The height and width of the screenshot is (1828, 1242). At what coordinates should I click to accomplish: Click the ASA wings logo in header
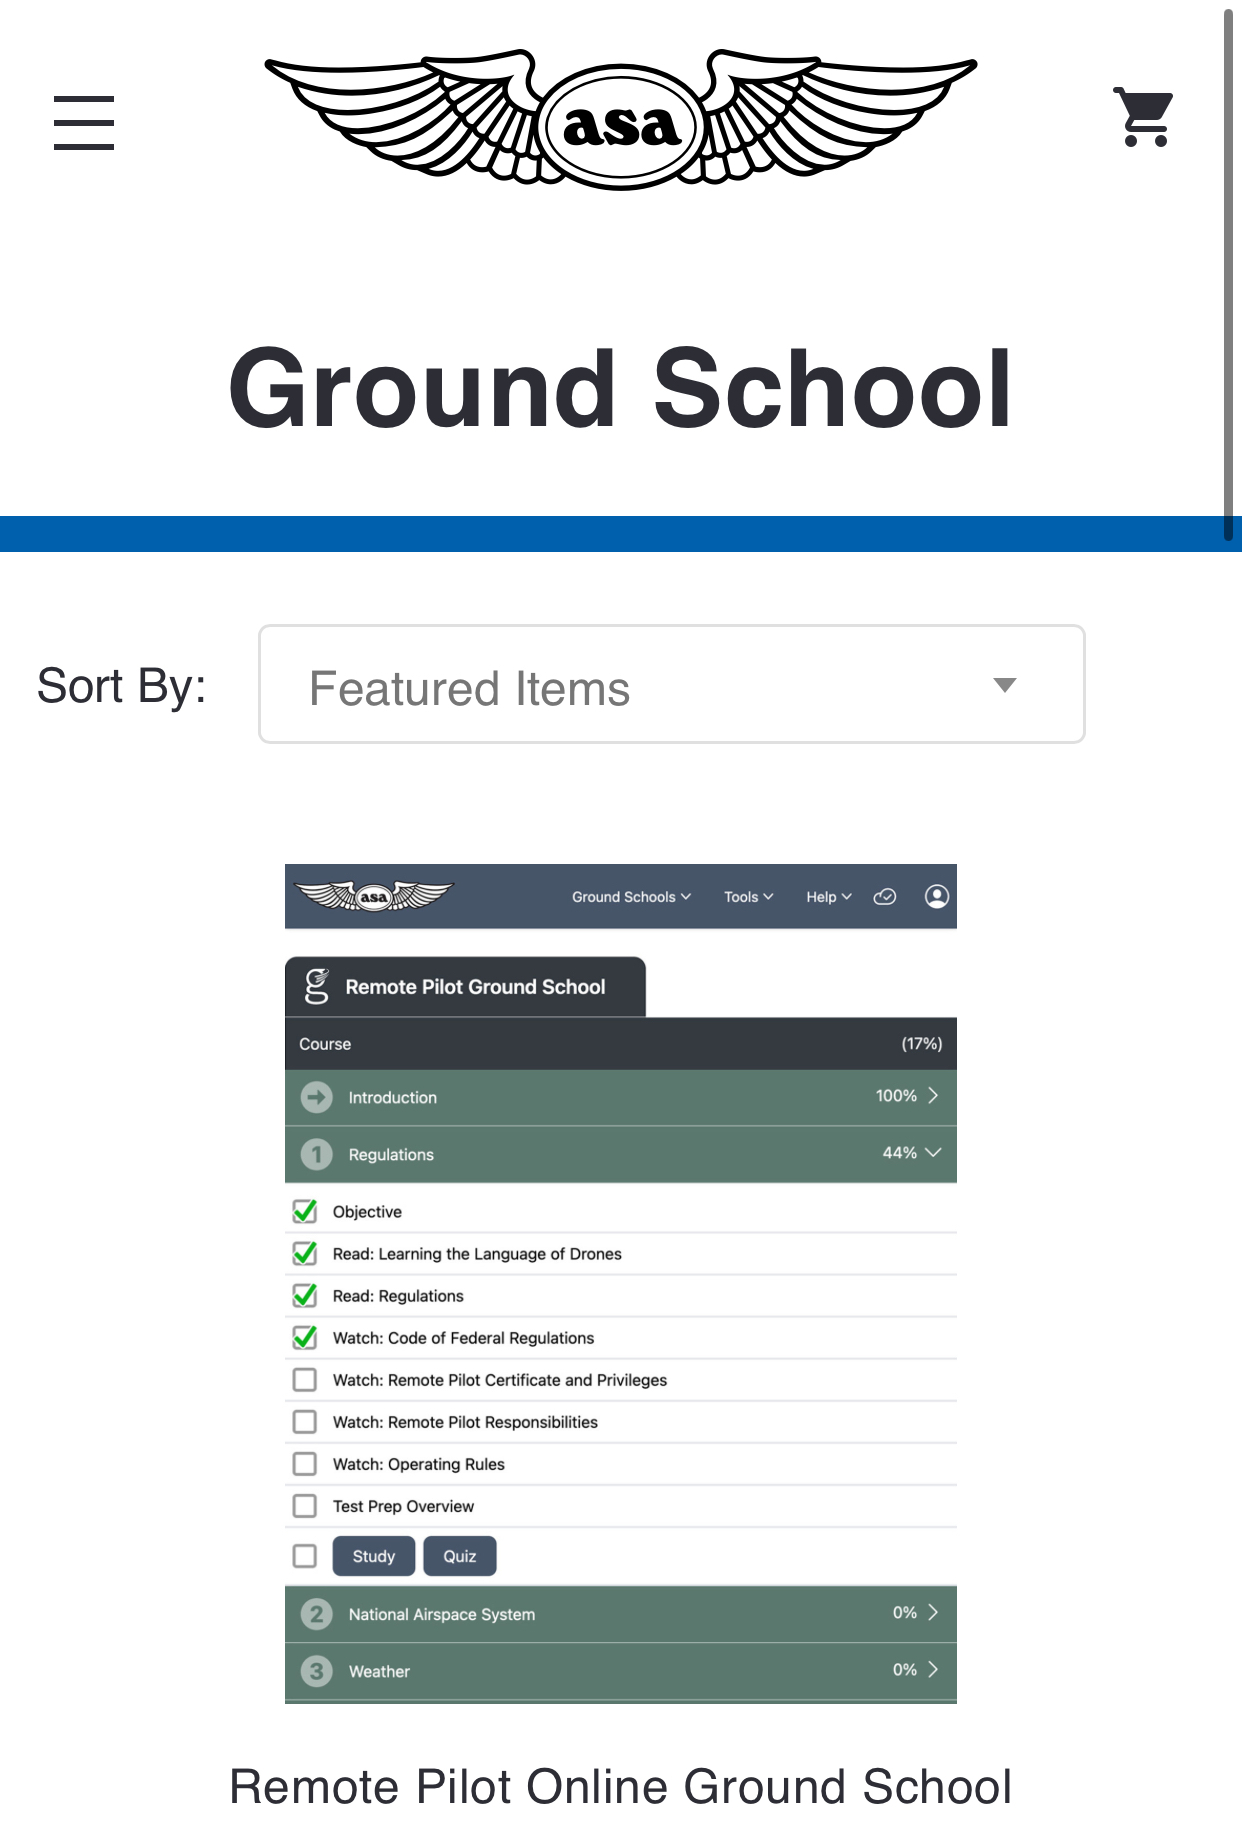(620, 120)
